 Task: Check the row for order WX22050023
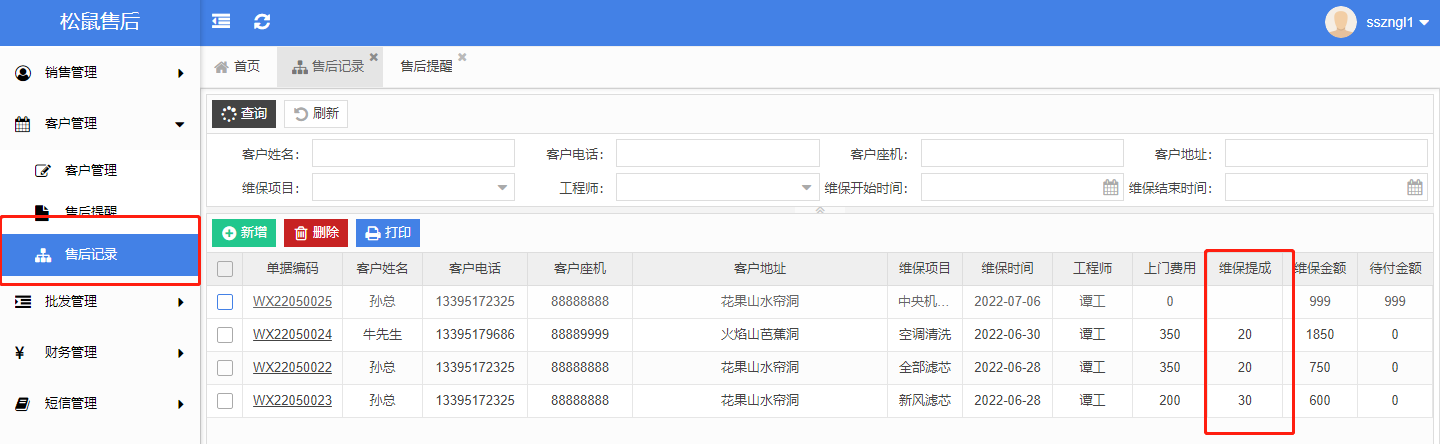(x=225, y=401)
